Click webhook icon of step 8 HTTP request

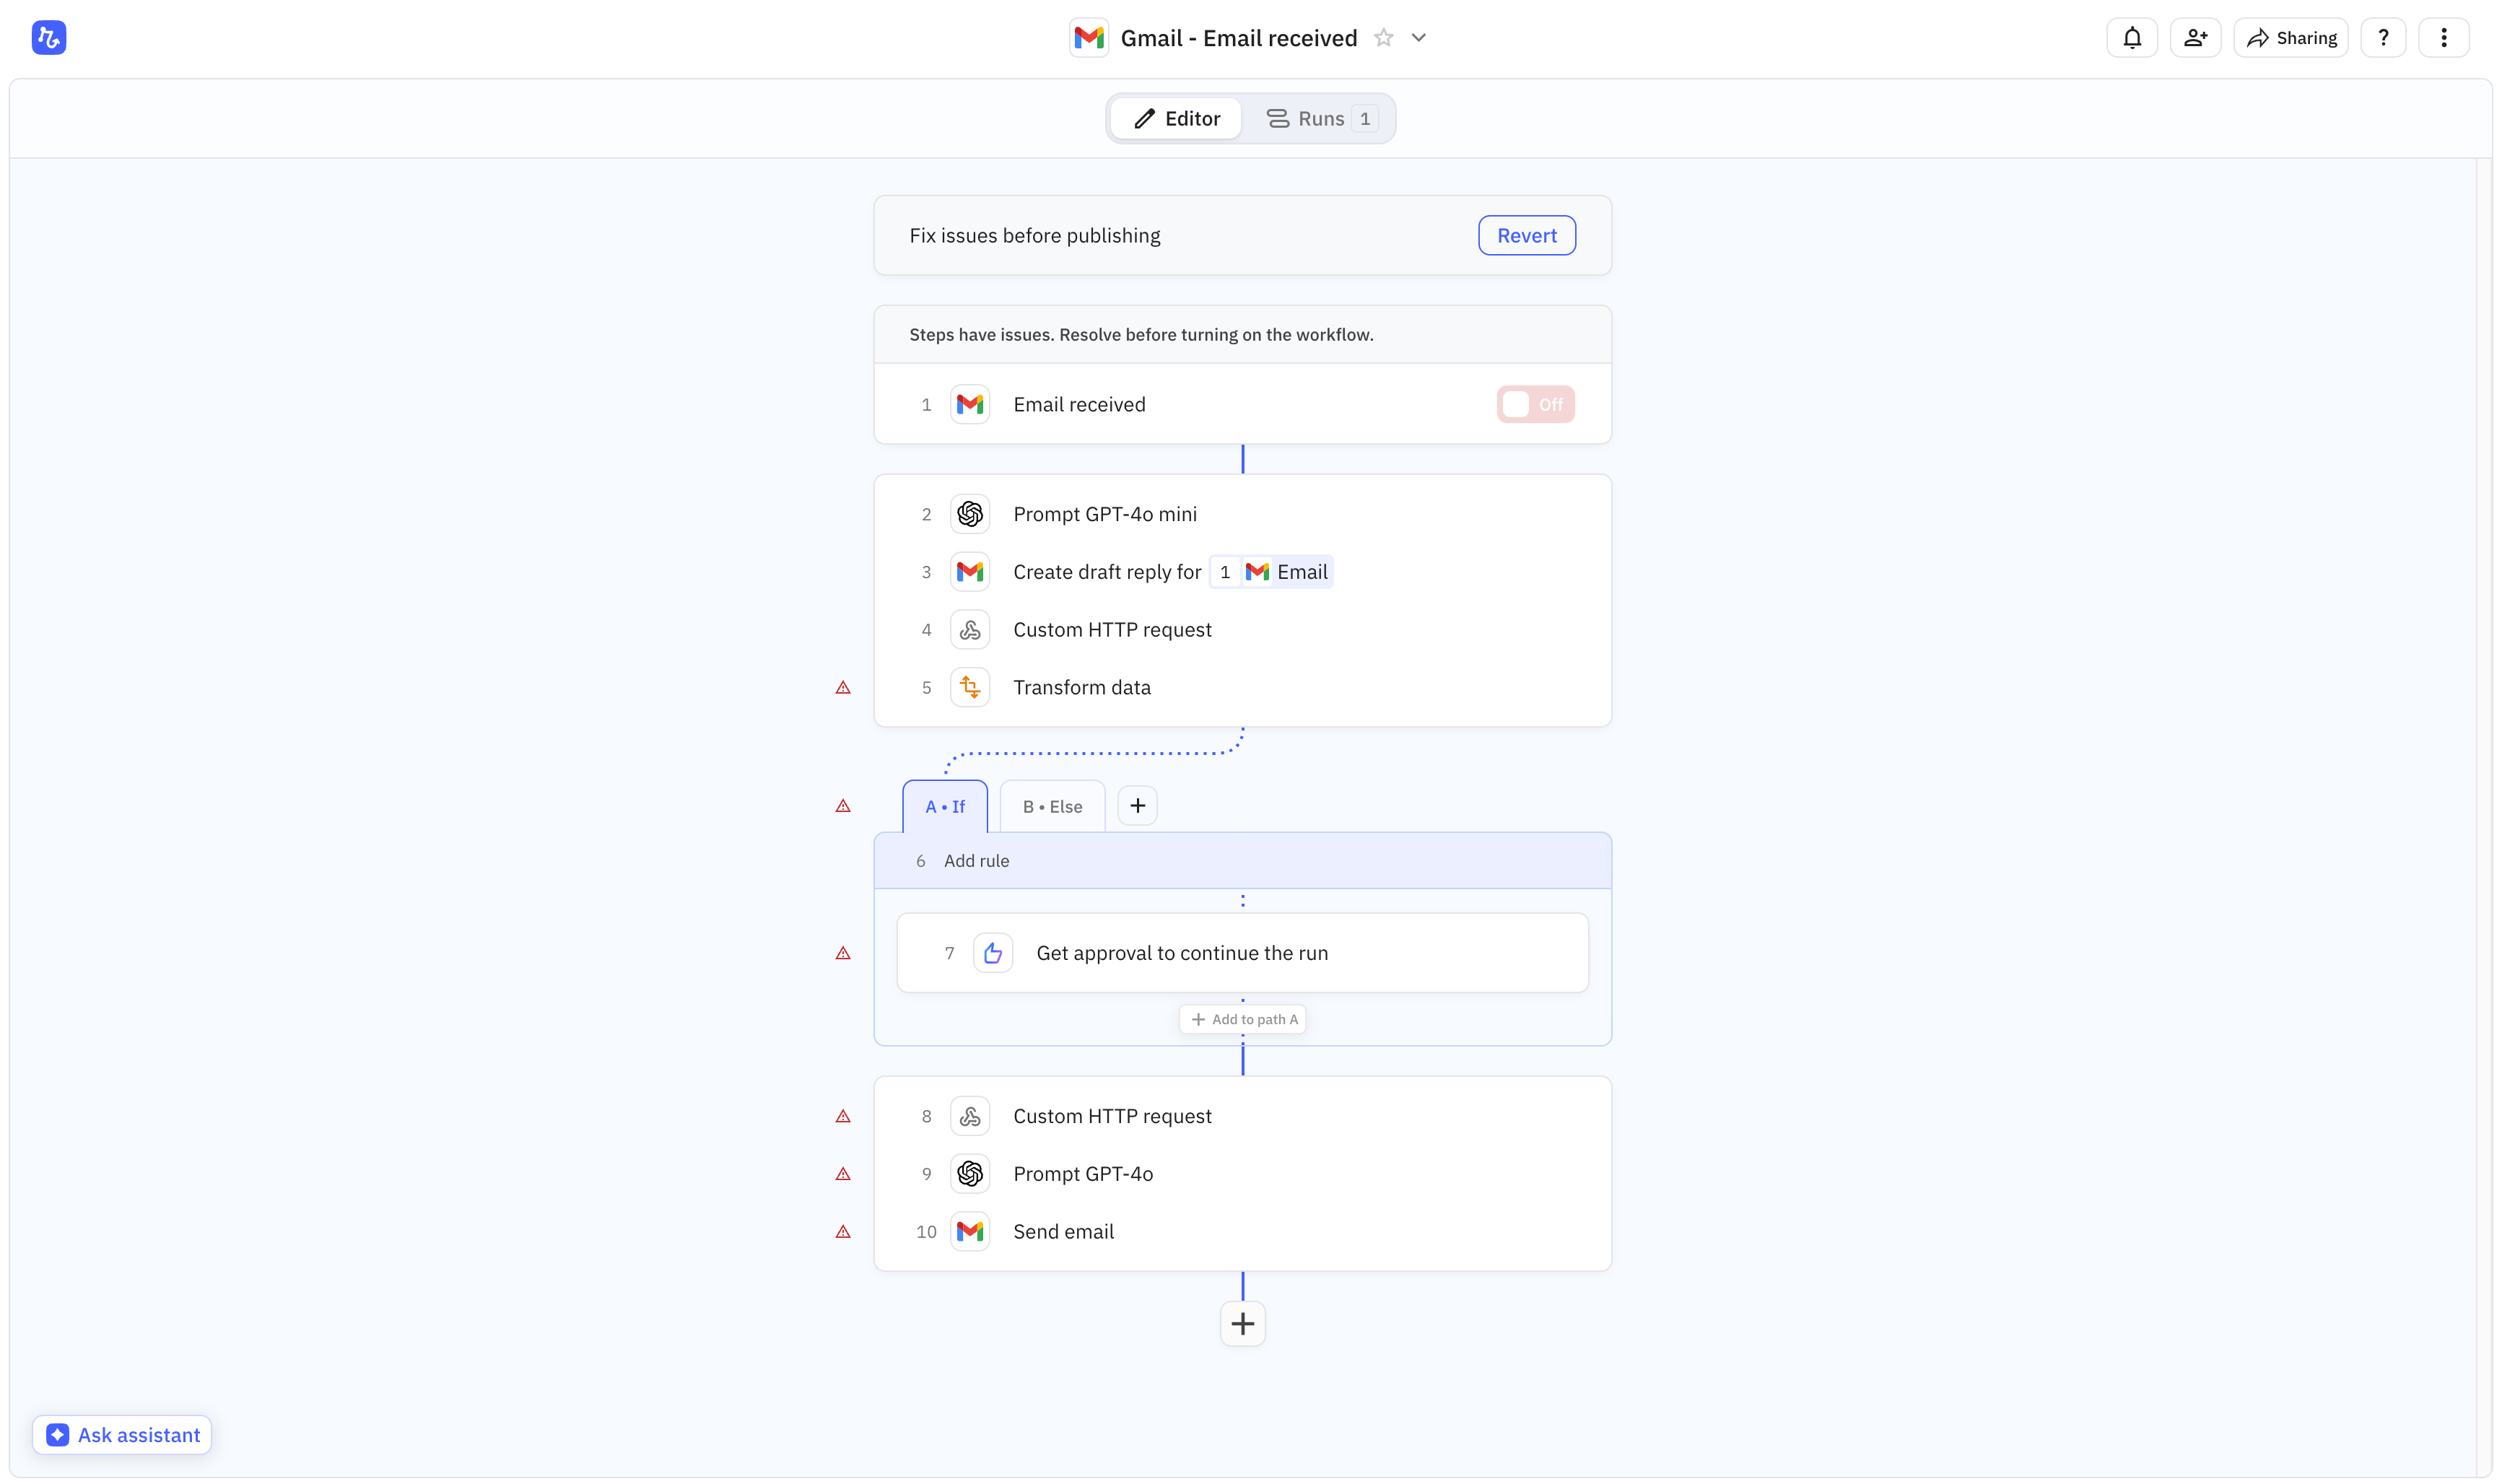click(x=969, y=1116)
